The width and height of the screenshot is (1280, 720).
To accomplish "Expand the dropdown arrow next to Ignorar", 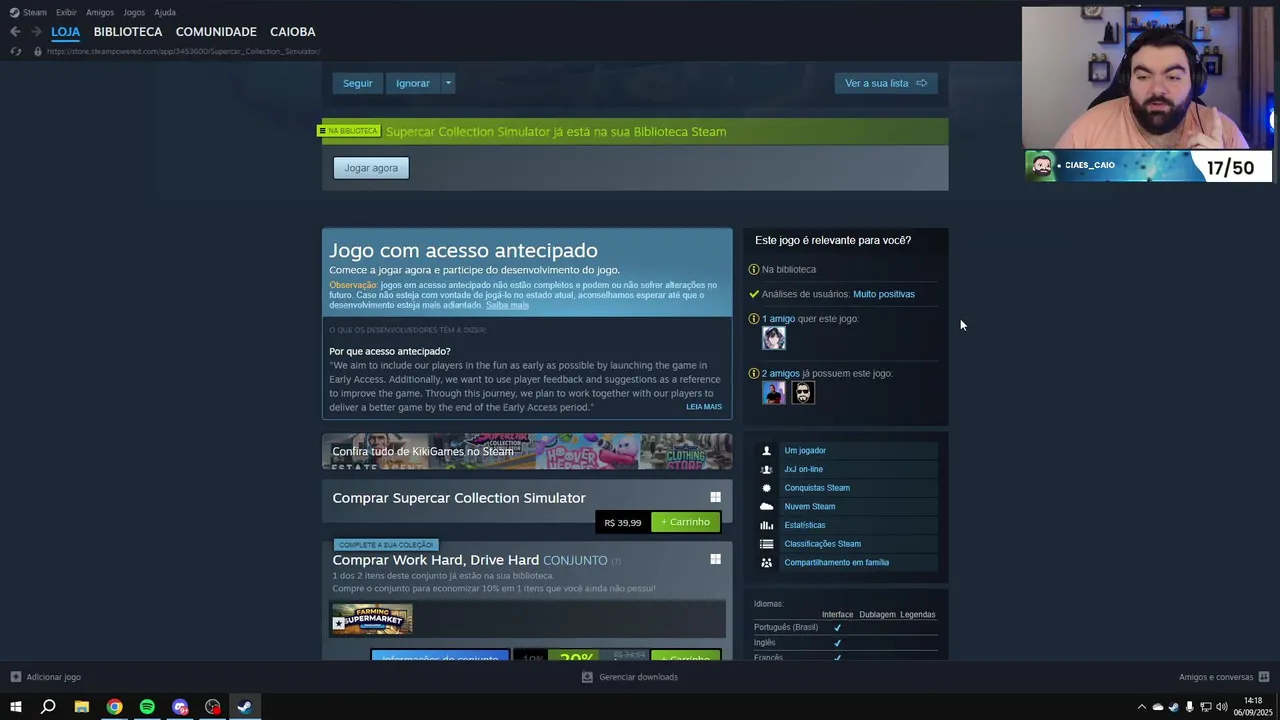I will tap(448, 83).
